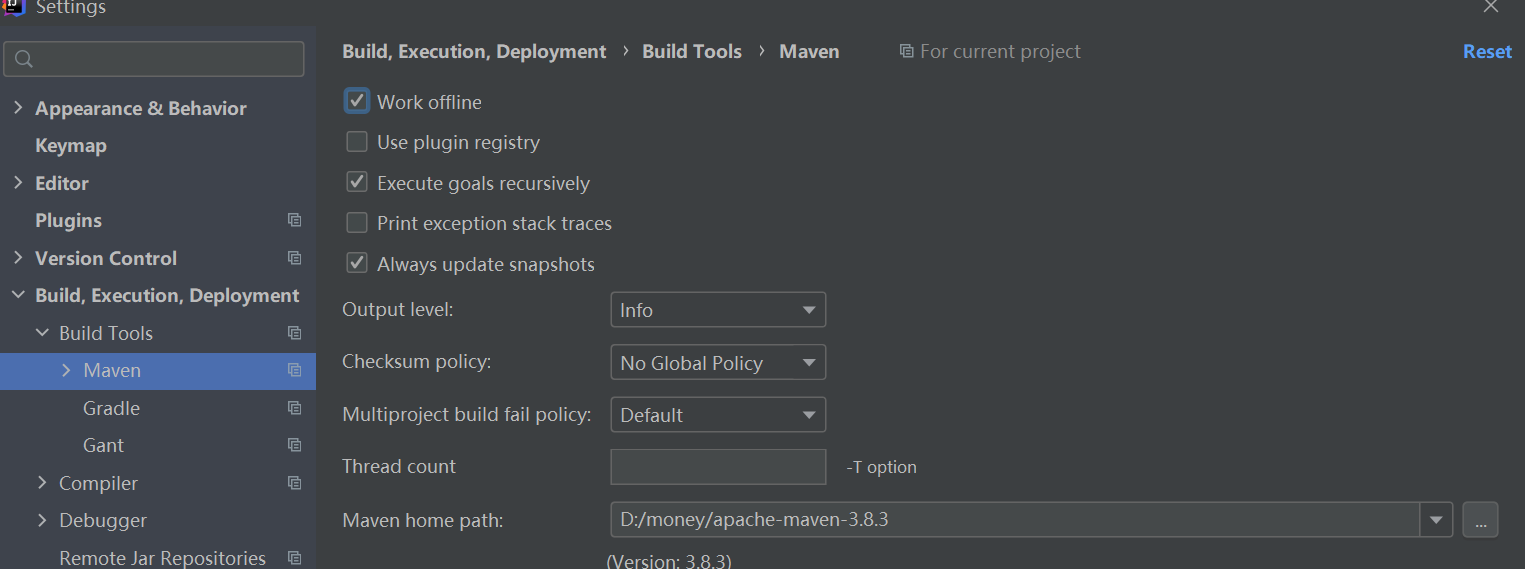Click the Reset link

(x=1487, y=52)
